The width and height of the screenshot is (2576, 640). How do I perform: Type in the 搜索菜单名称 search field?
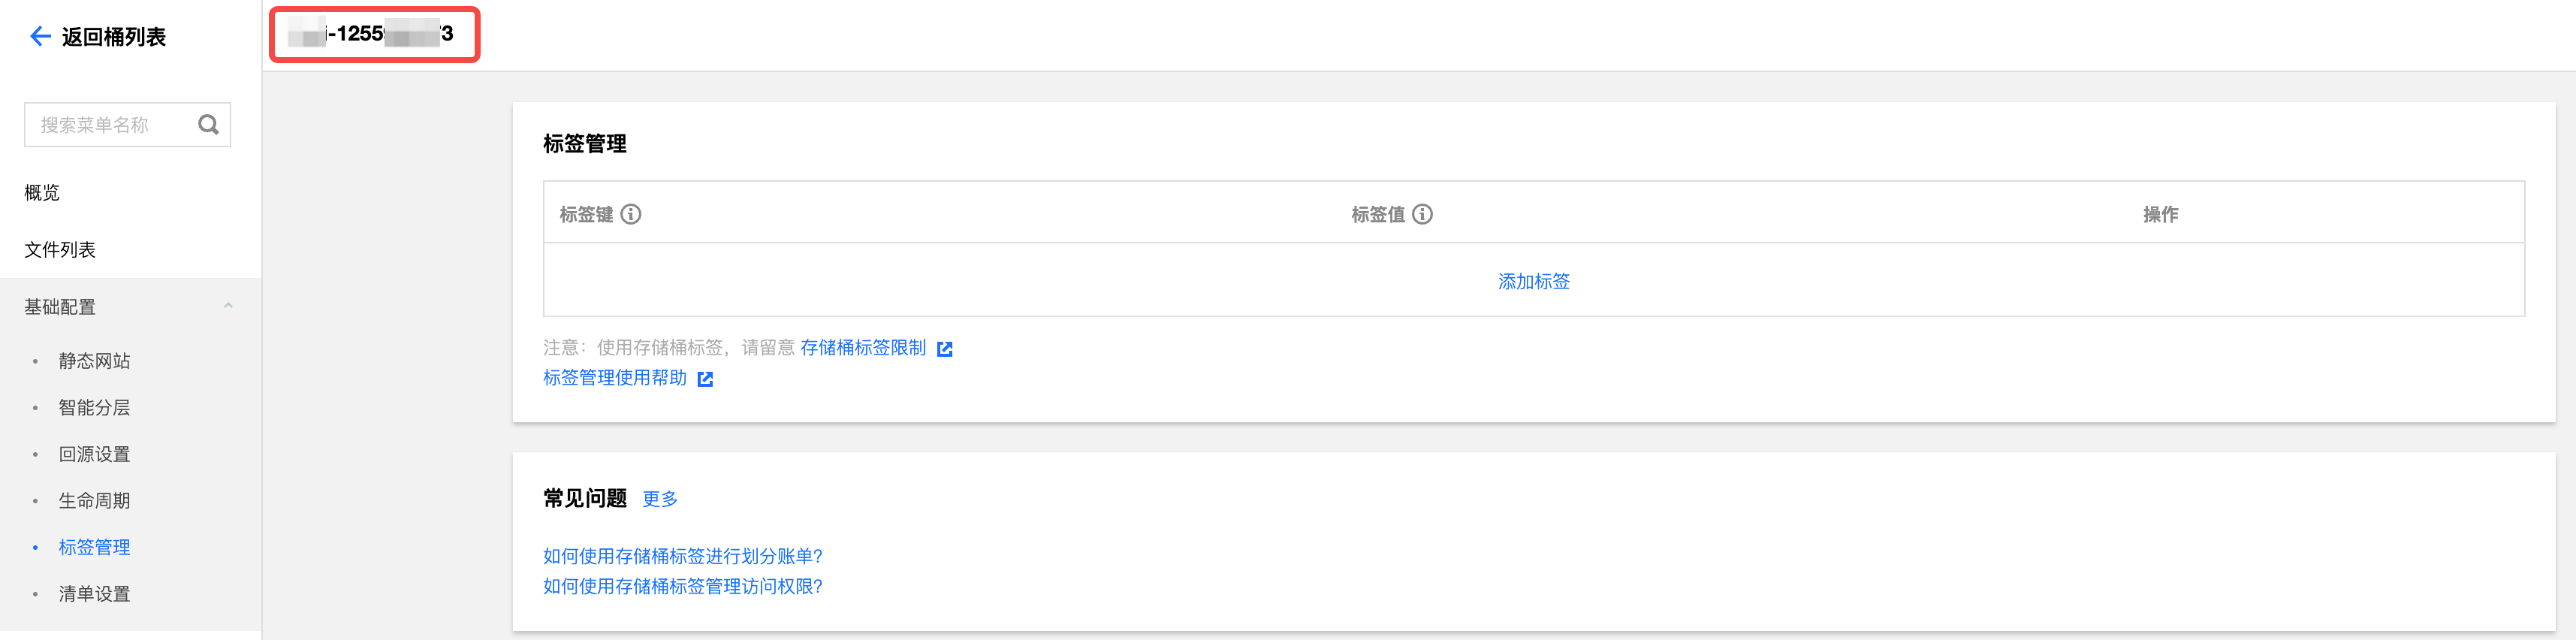click(110, 125)
